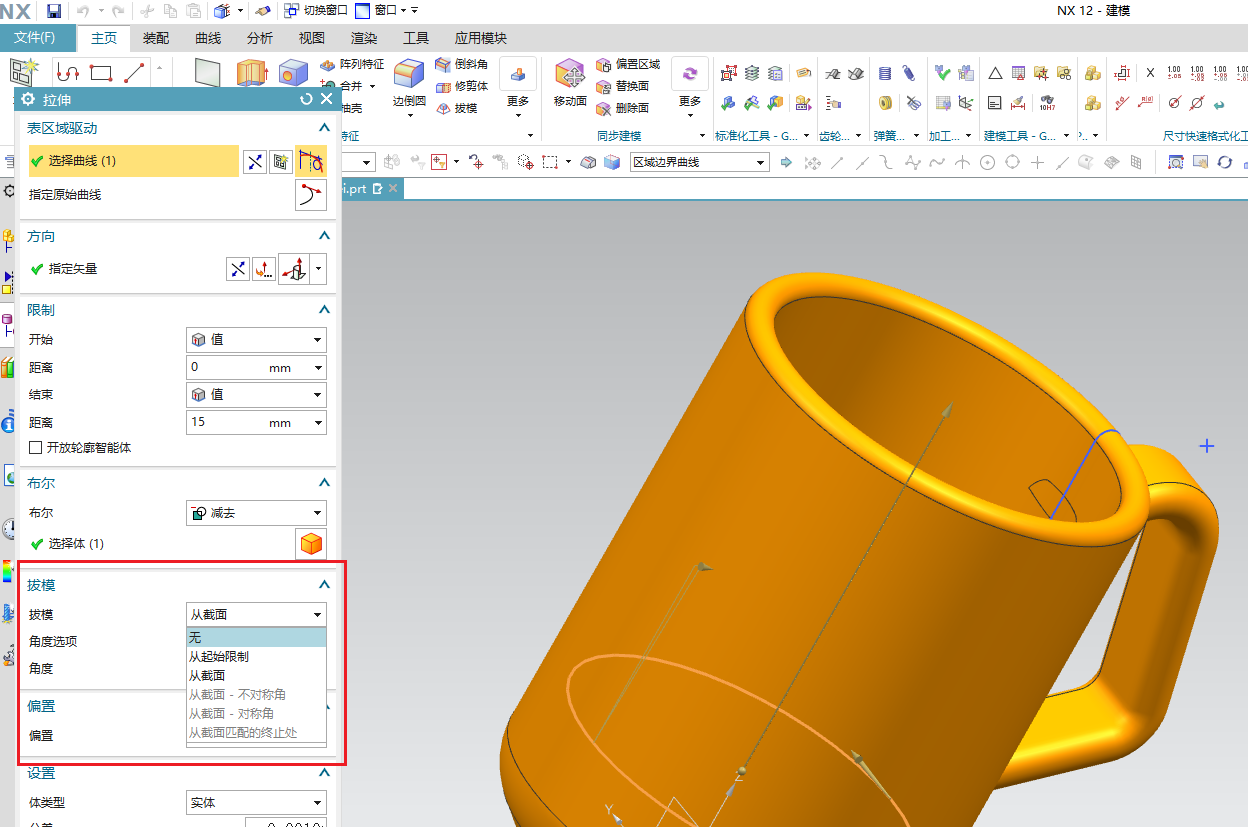Switch to the 分析 ribbon tab
1248x827 pixels.
pyautogui.click(x=260, y=38)
